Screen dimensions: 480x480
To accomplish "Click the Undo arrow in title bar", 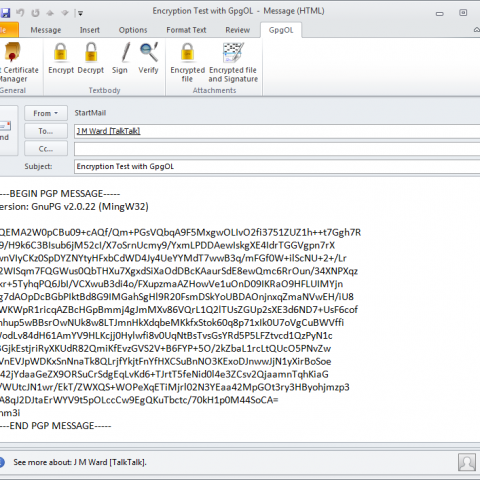I will click(x=20, y=13).
